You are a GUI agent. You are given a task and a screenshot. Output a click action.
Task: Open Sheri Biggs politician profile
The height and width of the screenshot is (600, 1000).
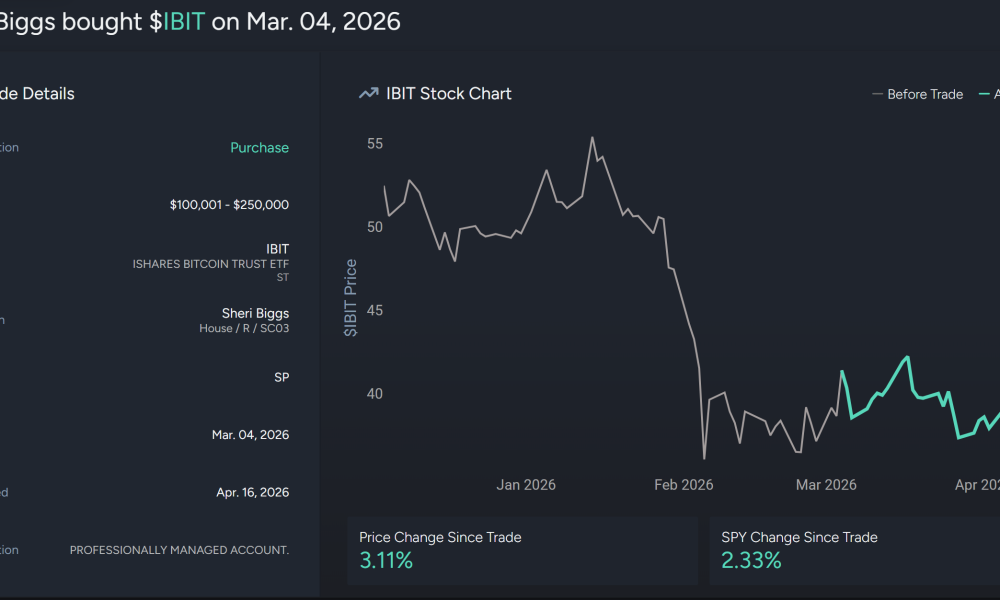(x=256, y=313)
